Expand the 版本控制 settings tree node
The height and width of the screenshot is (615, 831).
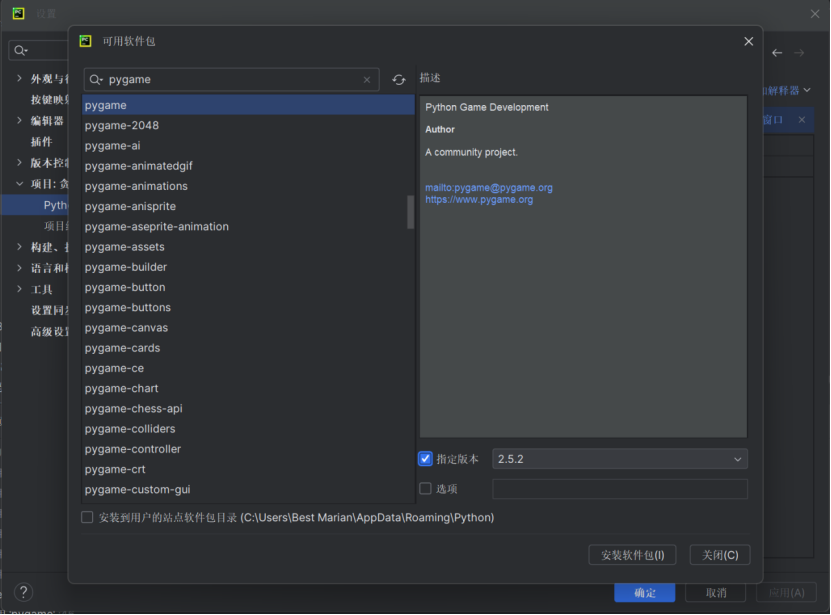click(x=19, y=163)
